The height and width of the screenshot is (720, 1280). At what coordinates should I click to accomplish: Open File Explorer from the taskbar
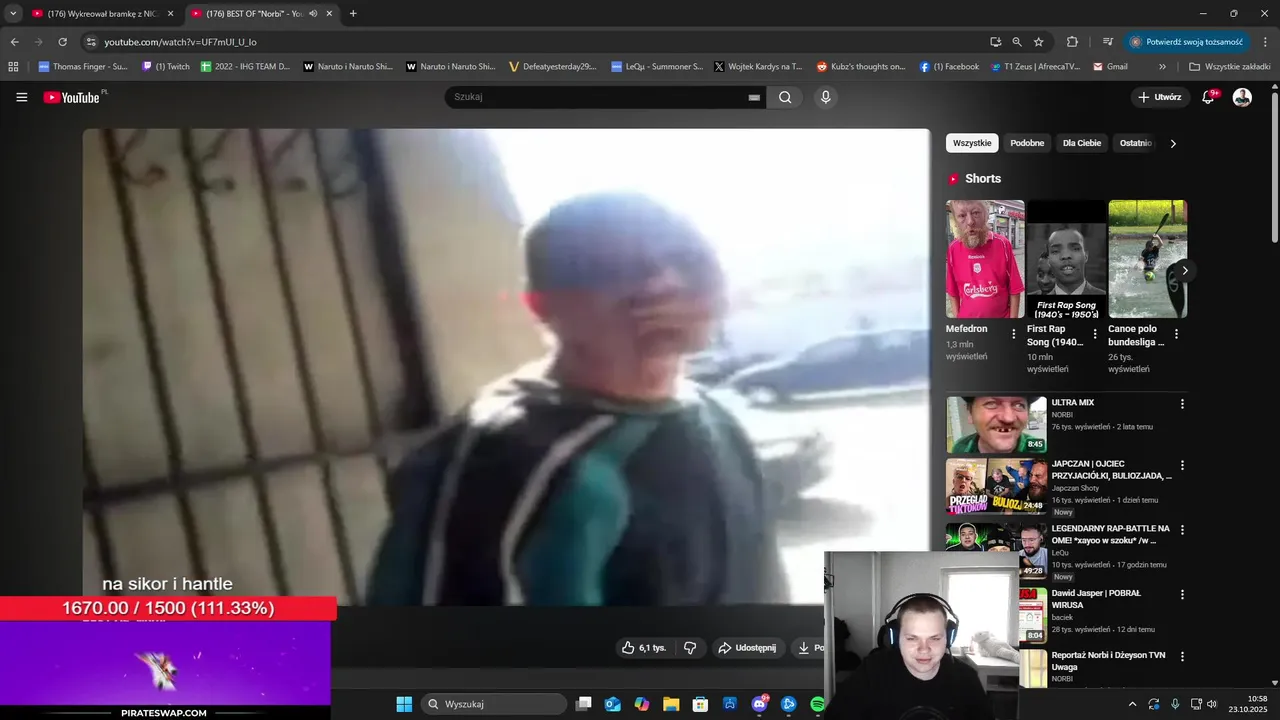click(x=671, y=704)
